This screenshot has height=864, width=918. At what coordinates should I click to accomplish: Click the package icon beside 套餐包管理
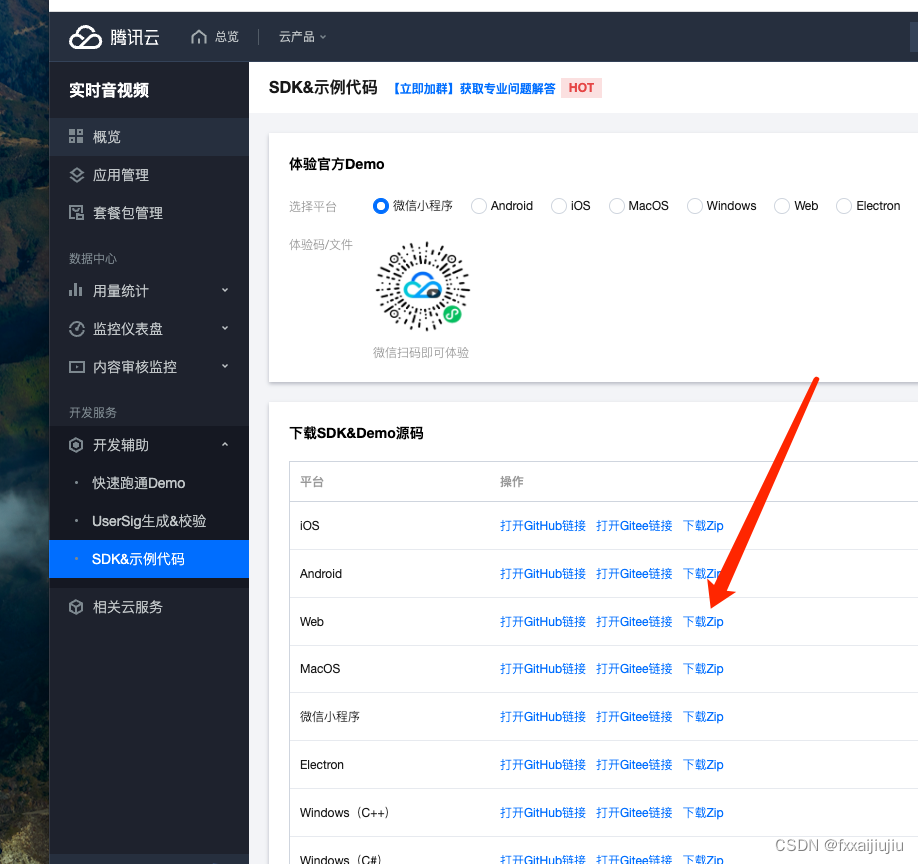point(77,213)
